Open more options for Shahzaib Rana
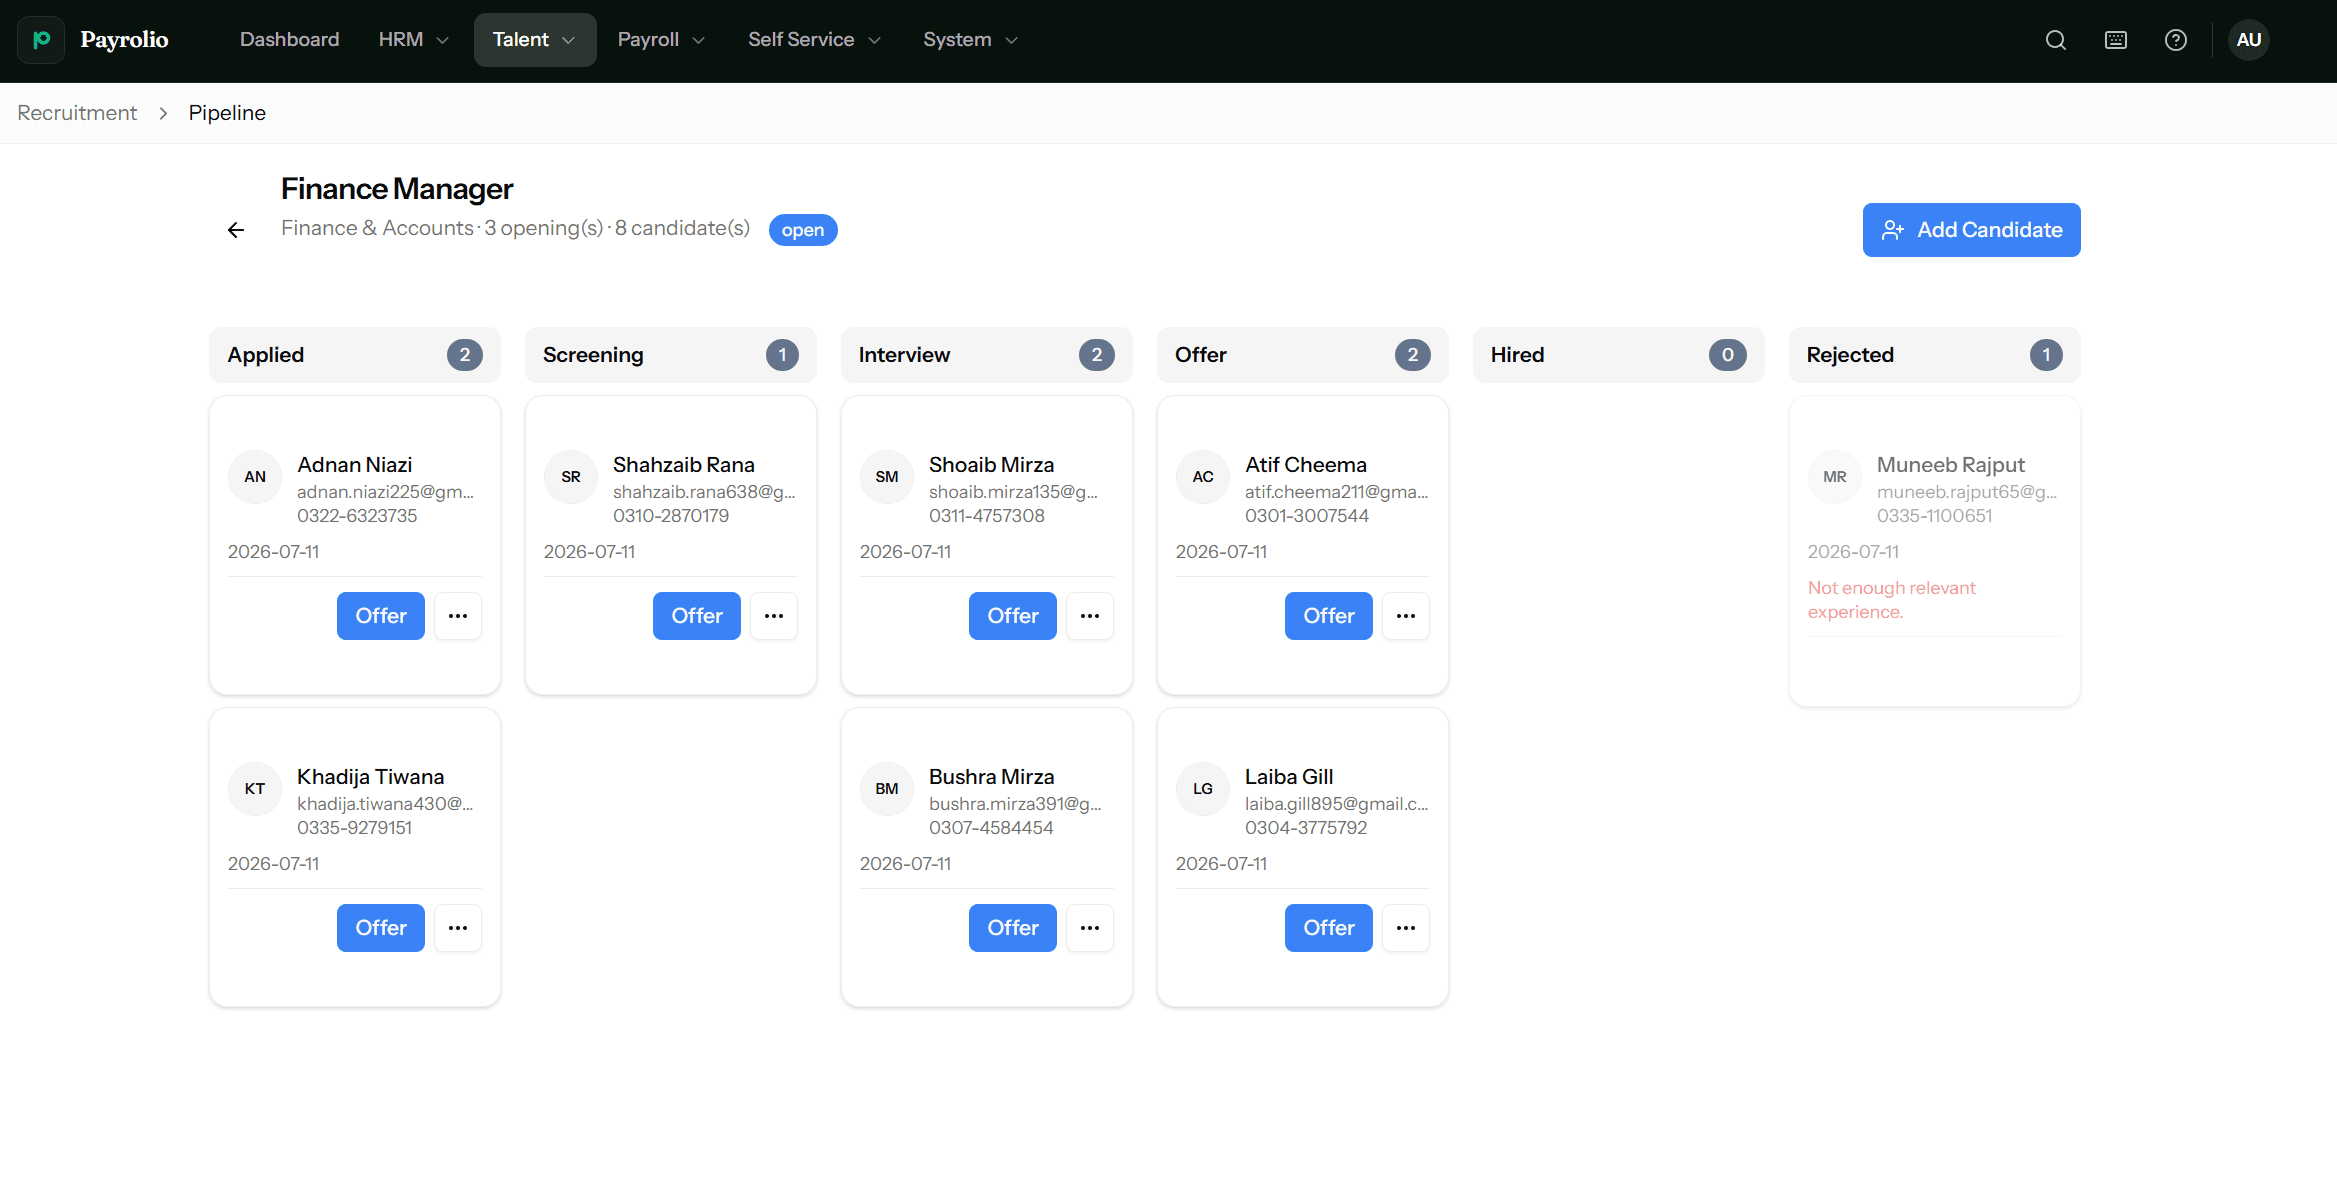 coord(774,616)
